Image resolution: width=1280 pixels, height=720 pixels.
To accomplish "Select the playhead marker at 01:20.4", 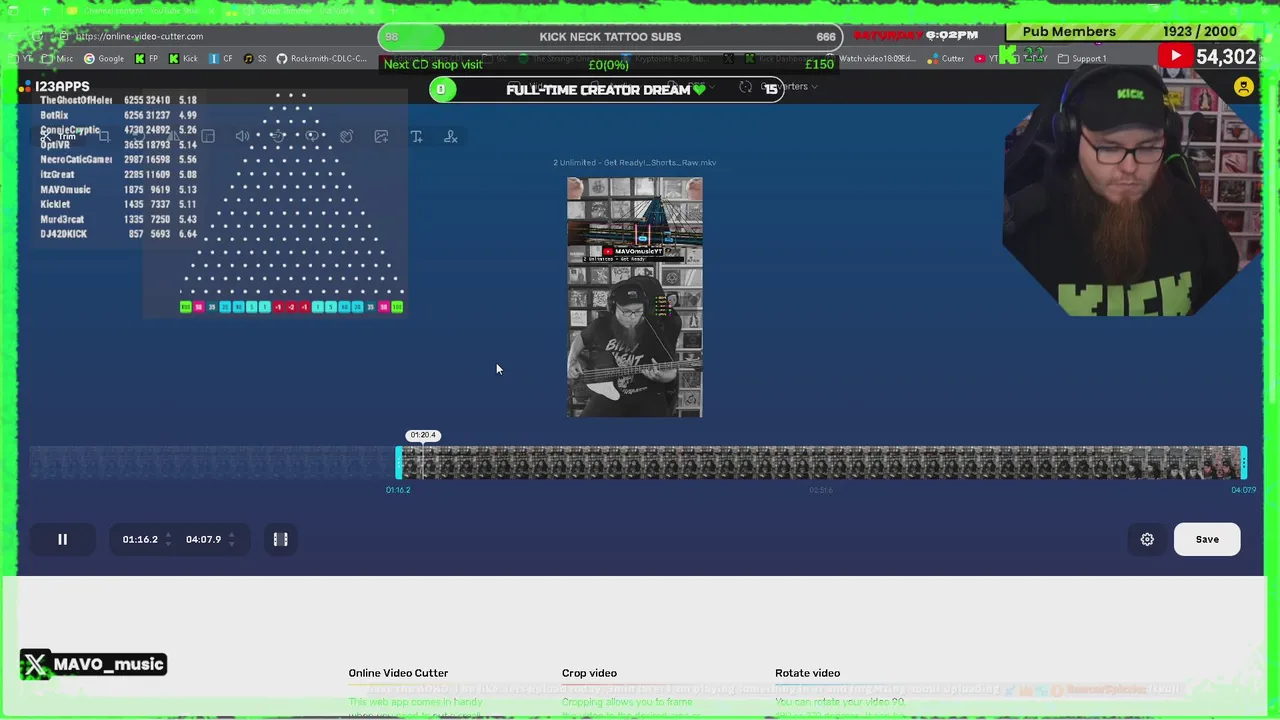I will coord(423,435).
